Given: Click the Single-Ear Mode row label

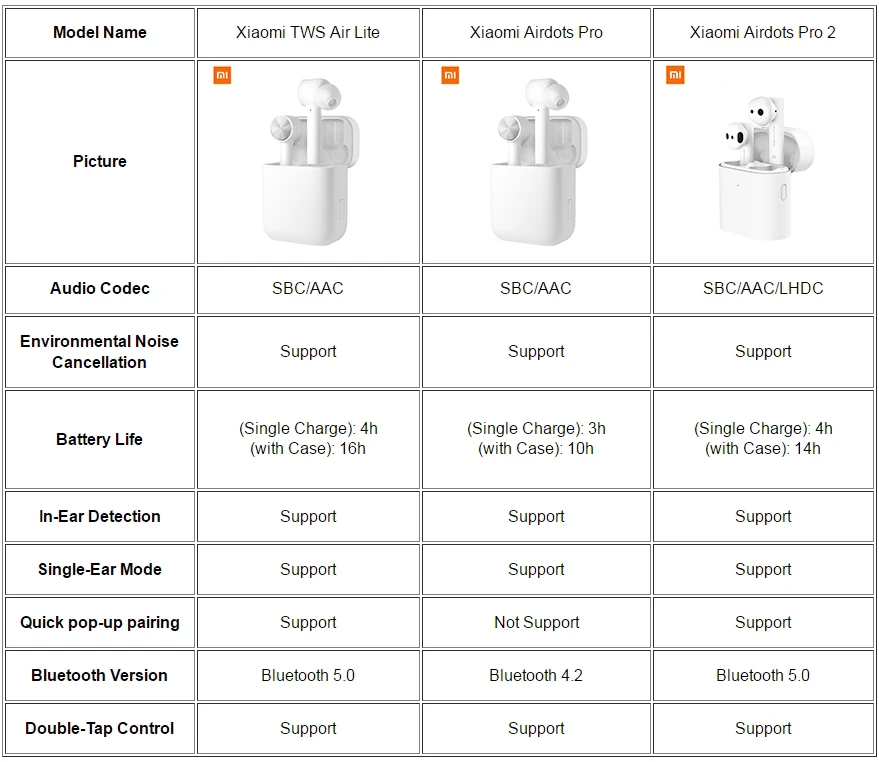Looking at the screenshot, I should pos(100,569).
